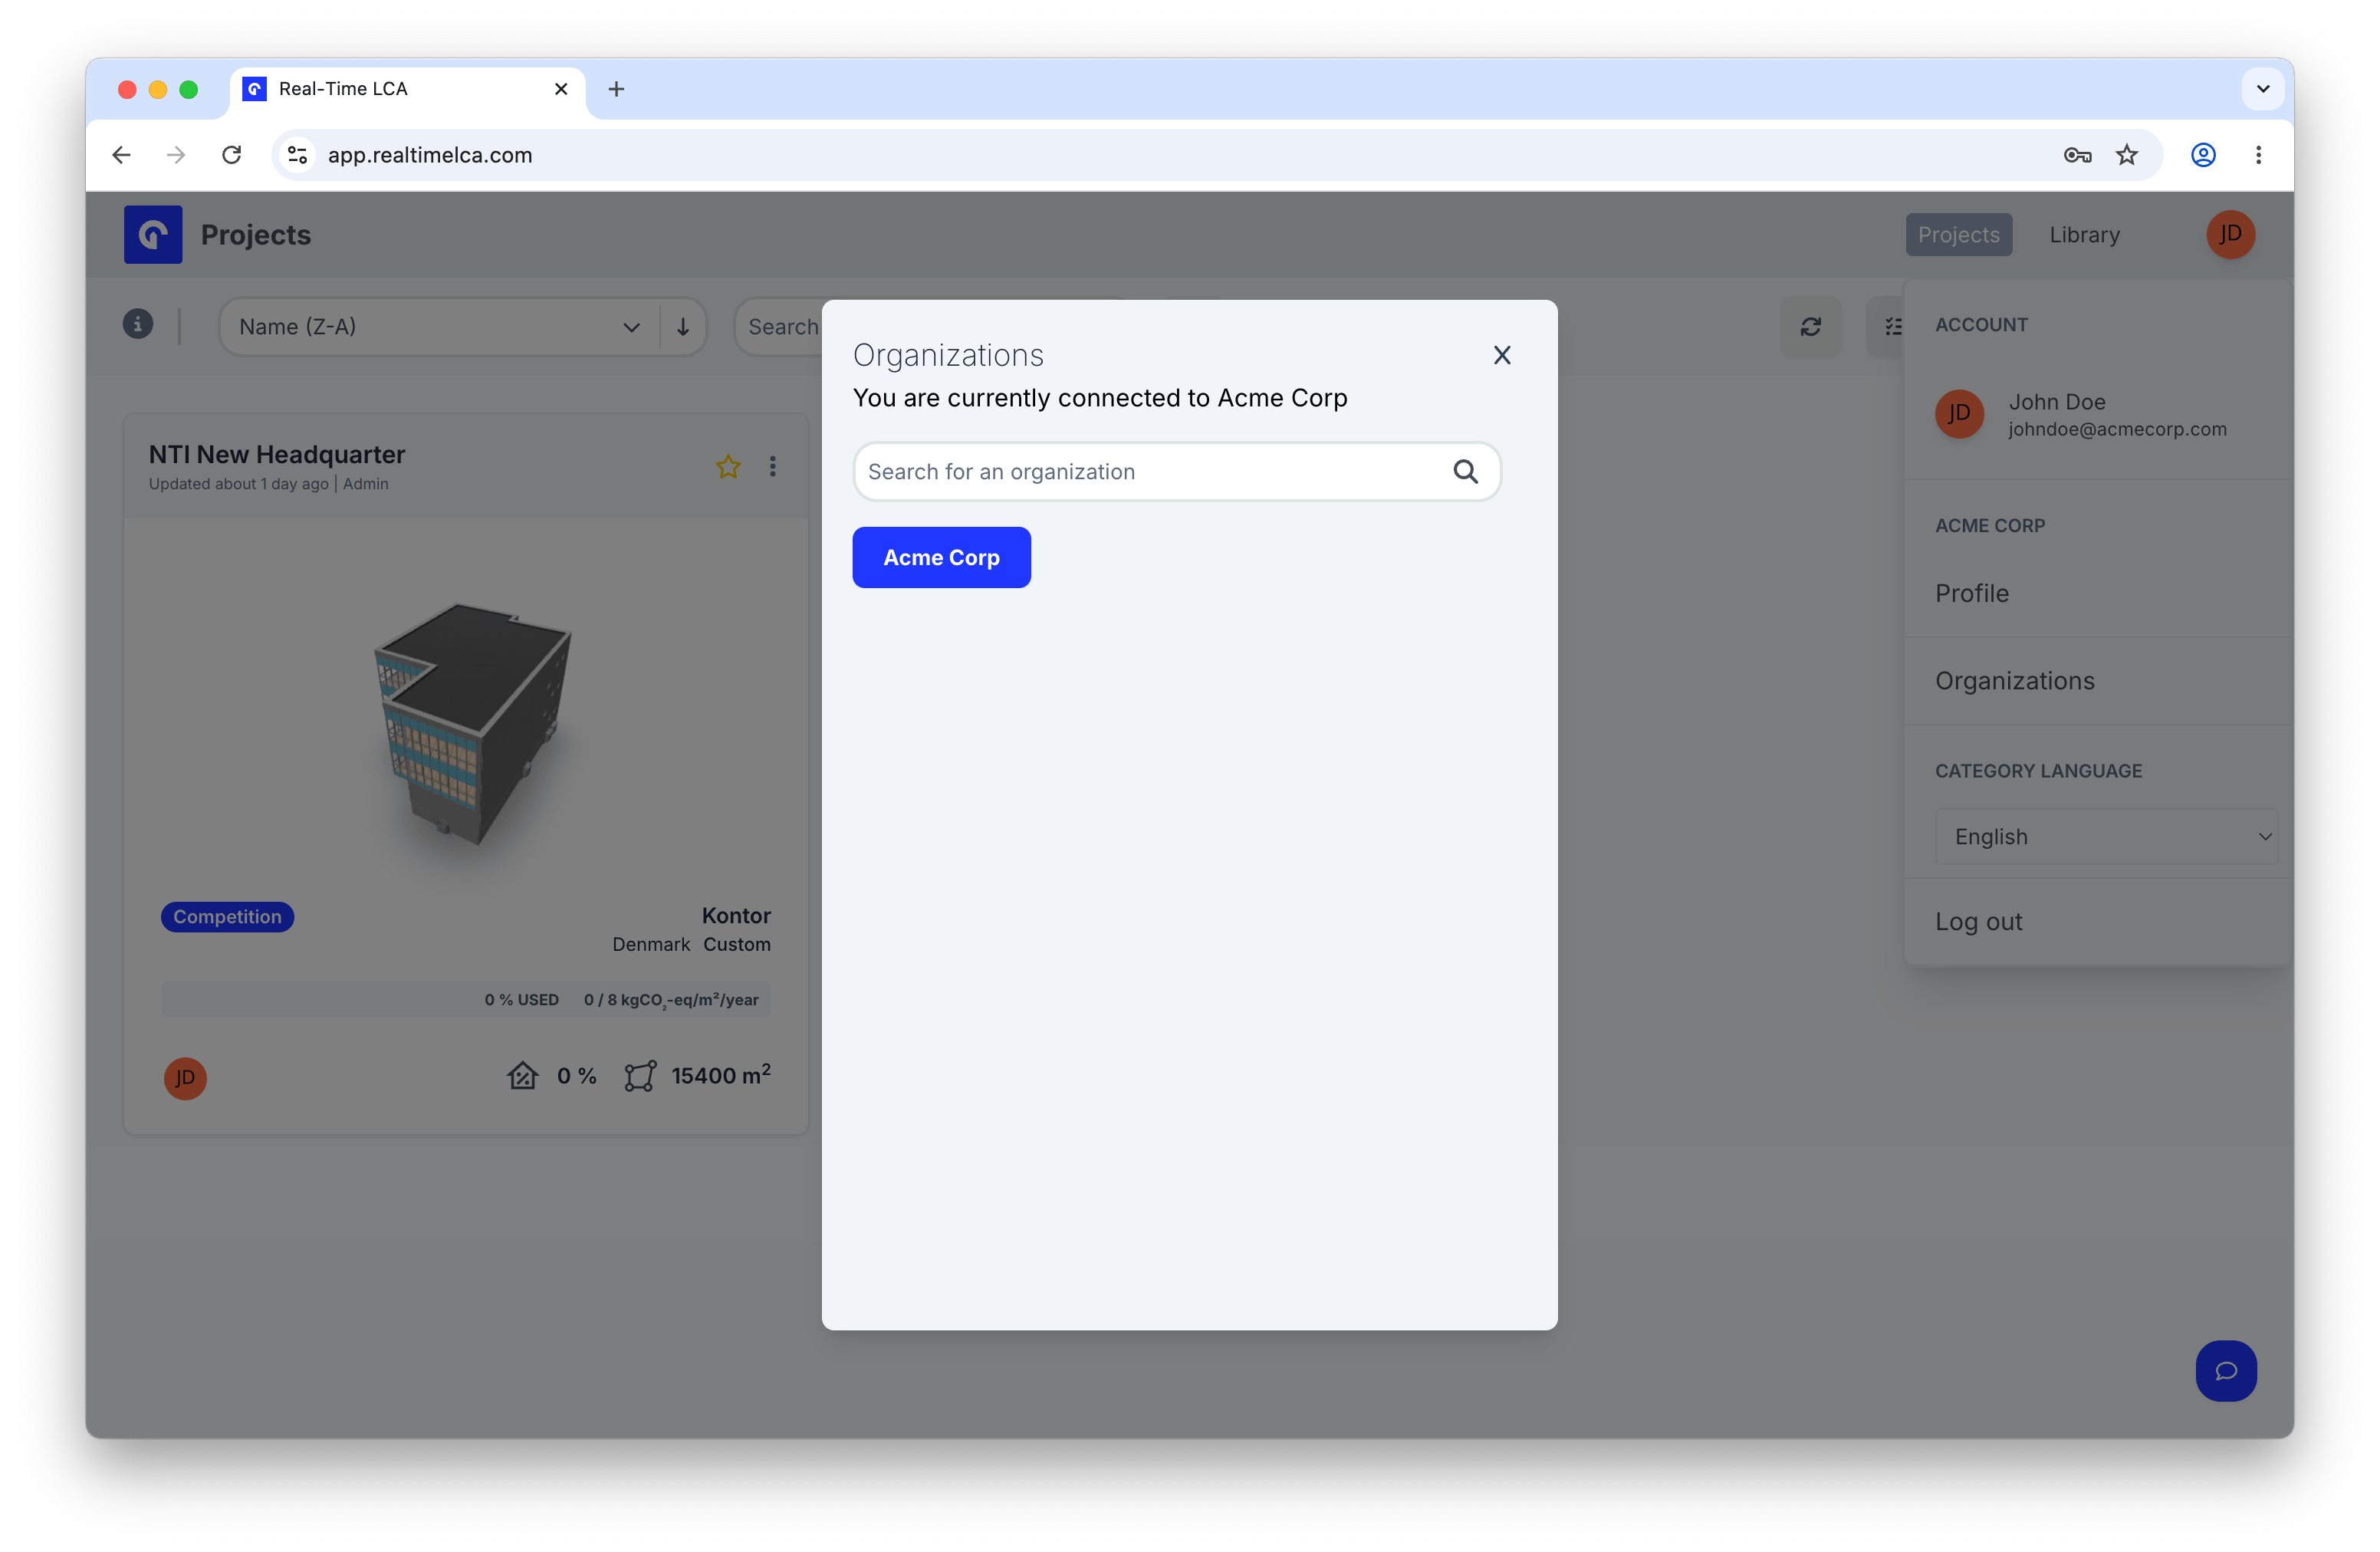Open the Chrome profile icon
This screenshot has height=1552, width=2380.
coord(2202,154)
